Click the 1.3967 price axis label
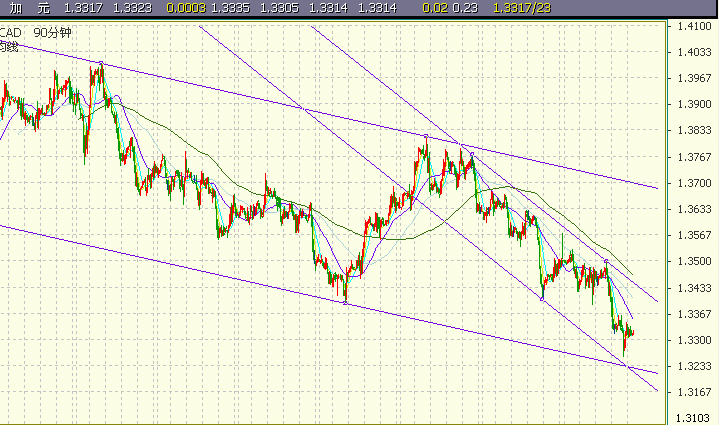 pos(694,78)
